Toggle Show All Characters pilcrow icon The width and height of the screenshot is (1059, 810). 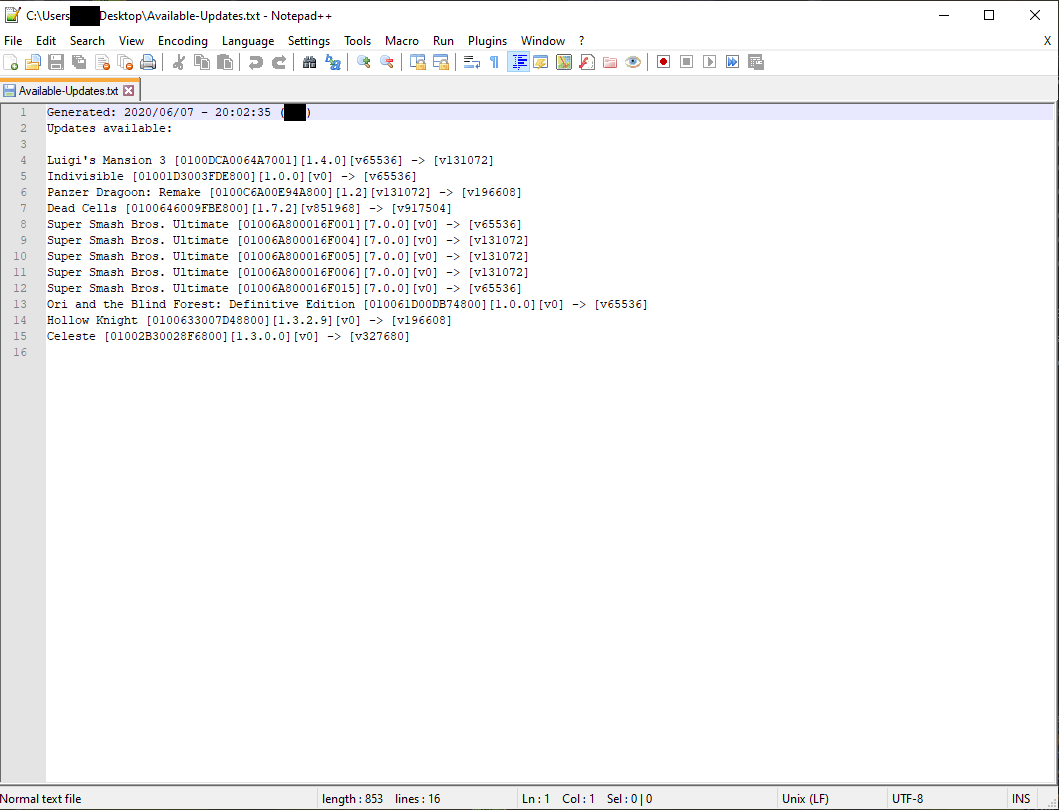click(494, 62)
